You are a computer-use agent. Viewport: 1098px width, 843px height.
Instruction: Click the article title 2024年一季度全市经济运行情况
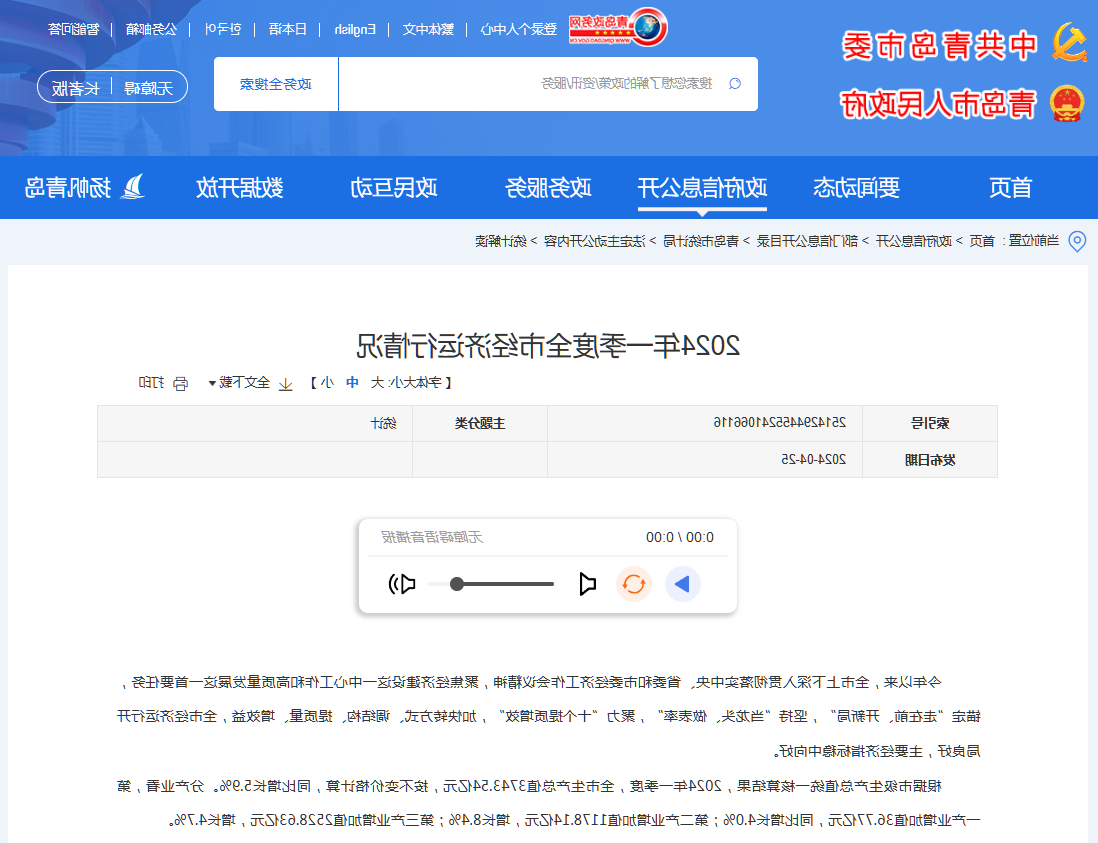(548, 346)
